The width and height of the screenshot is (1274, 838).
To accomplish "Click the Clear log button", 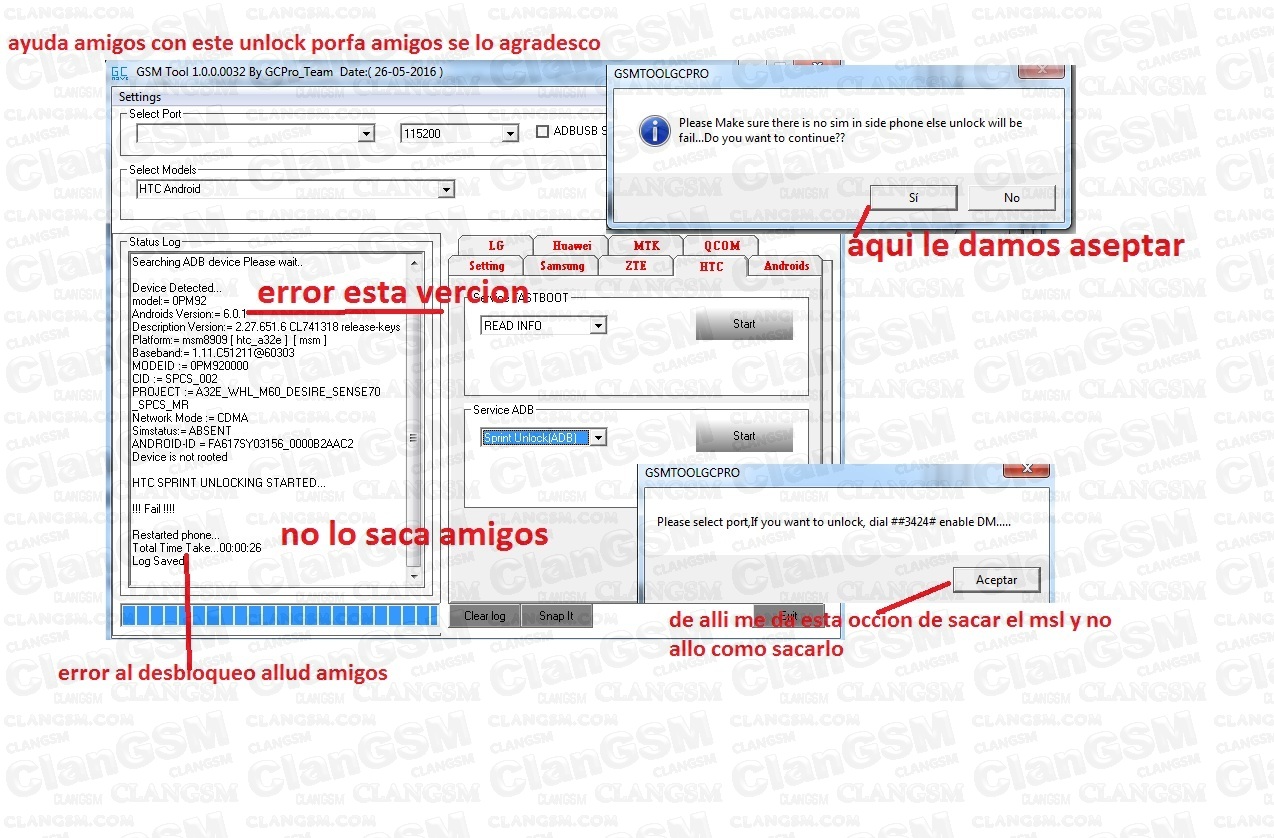I will coord(485,616).
